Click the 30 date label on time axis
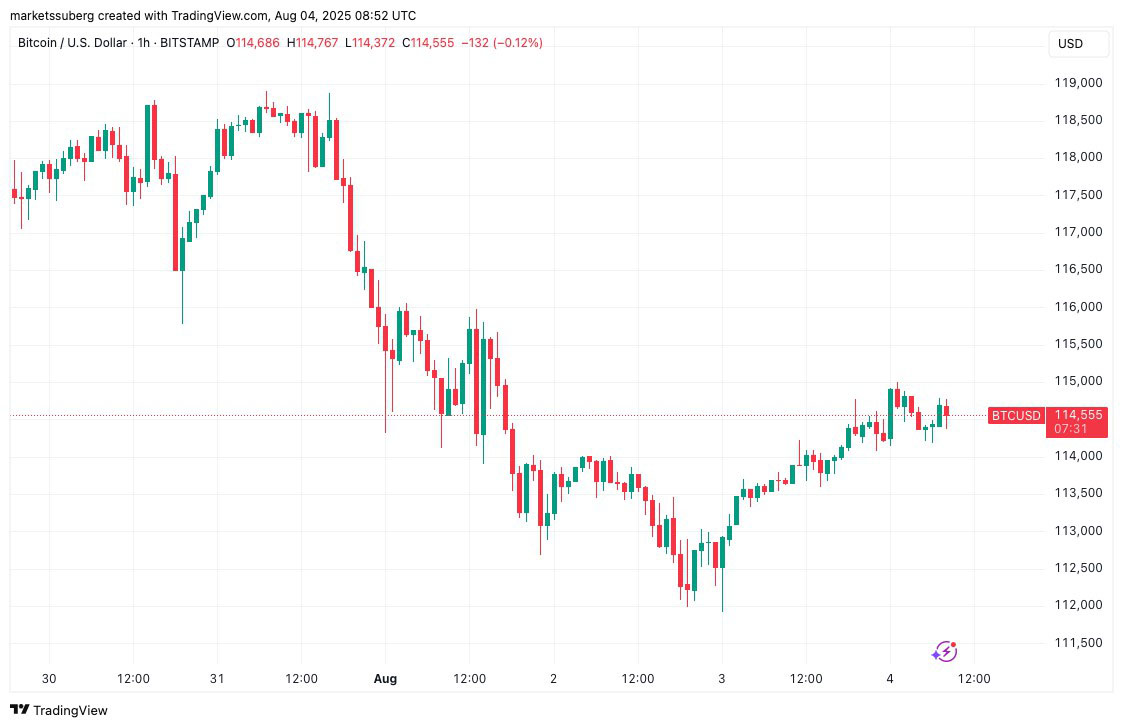The height and width of the screenshot is (727, 1123). tap(49, 678)
